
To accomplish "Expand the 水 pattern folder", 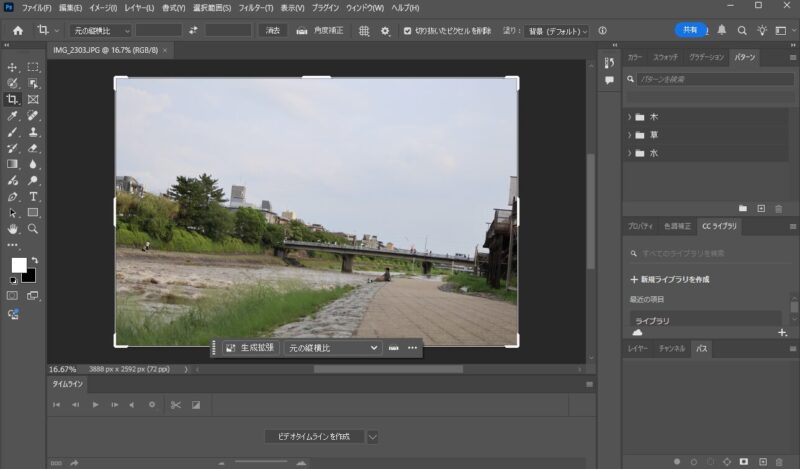I will pos(629,153).
